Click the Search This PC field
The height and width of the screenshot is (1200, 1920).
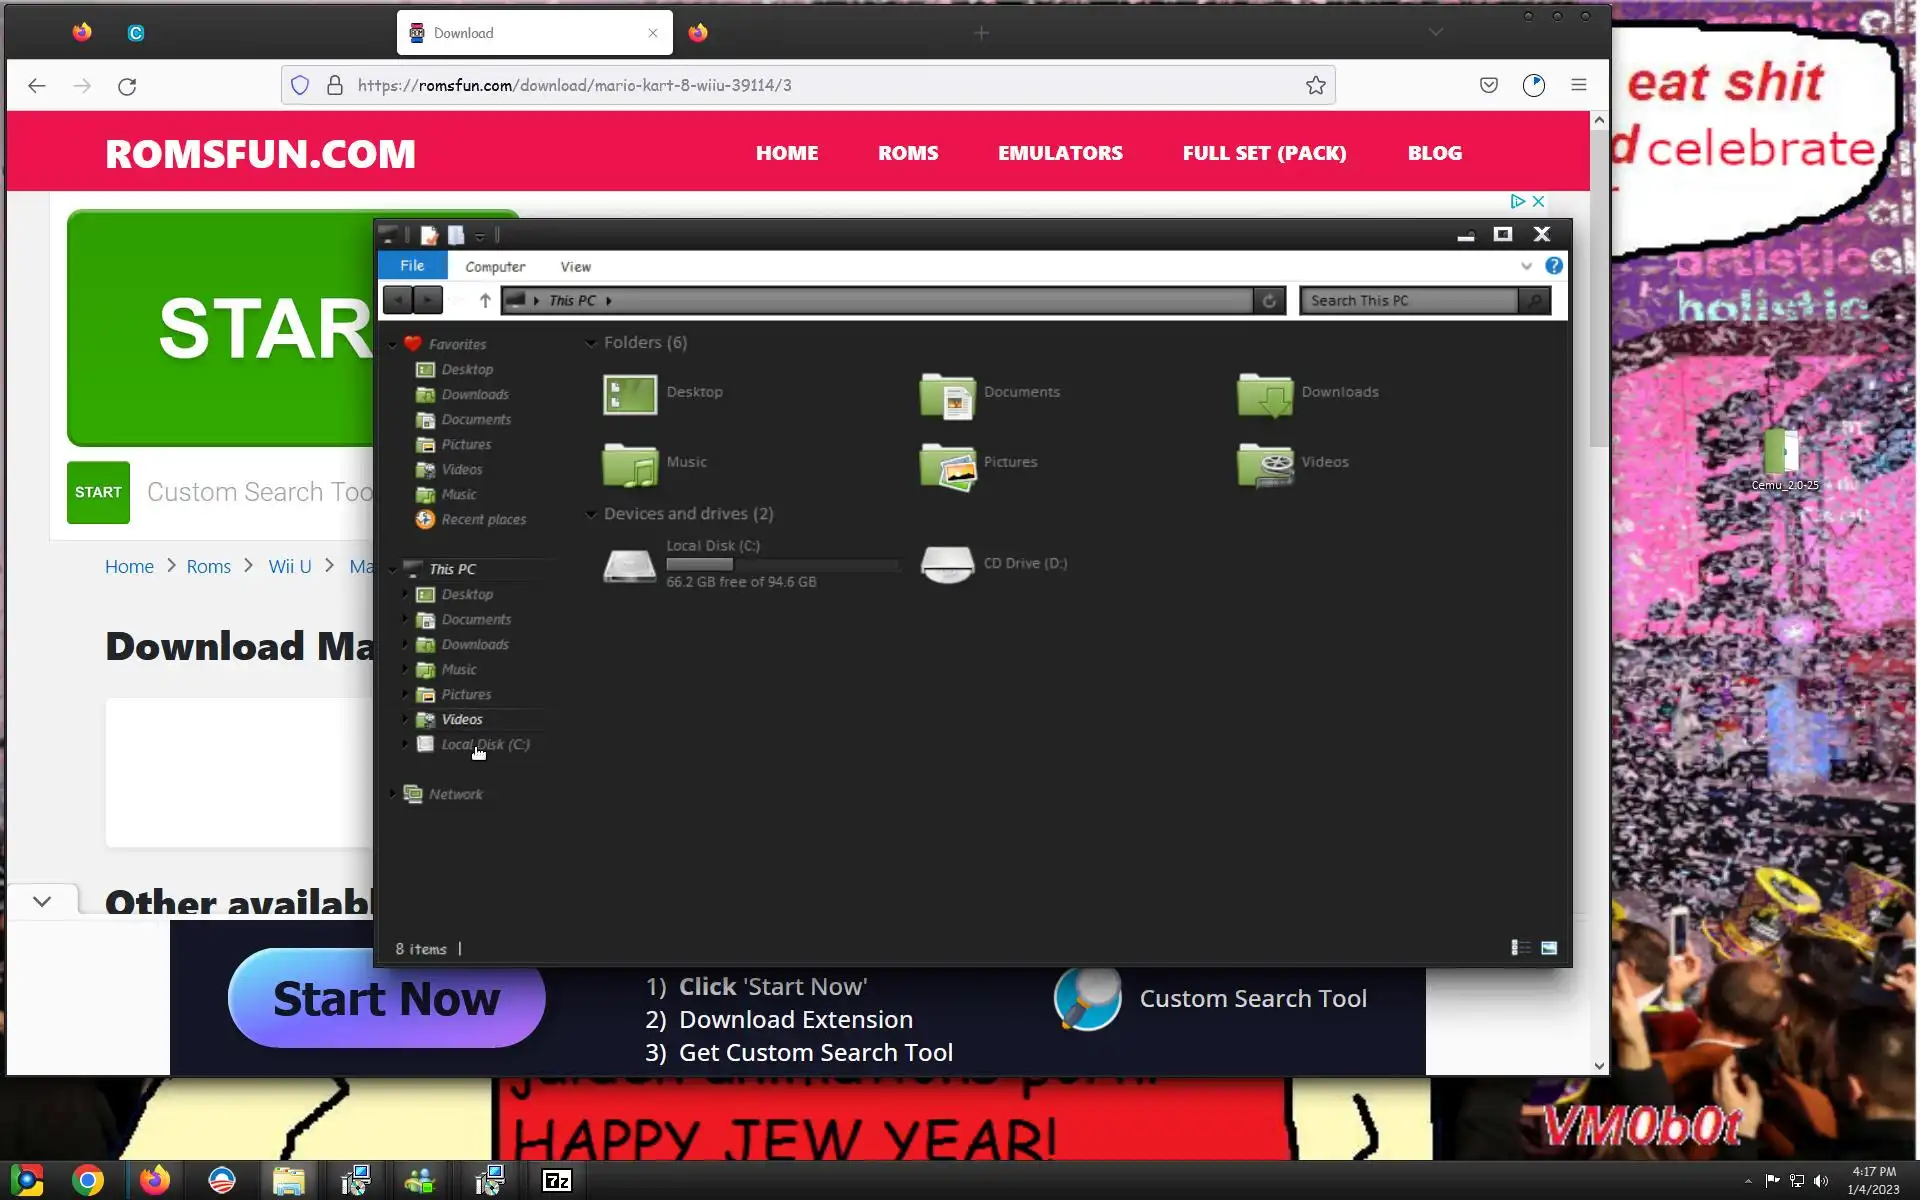pyautogui.click(x=1410, y=301)
